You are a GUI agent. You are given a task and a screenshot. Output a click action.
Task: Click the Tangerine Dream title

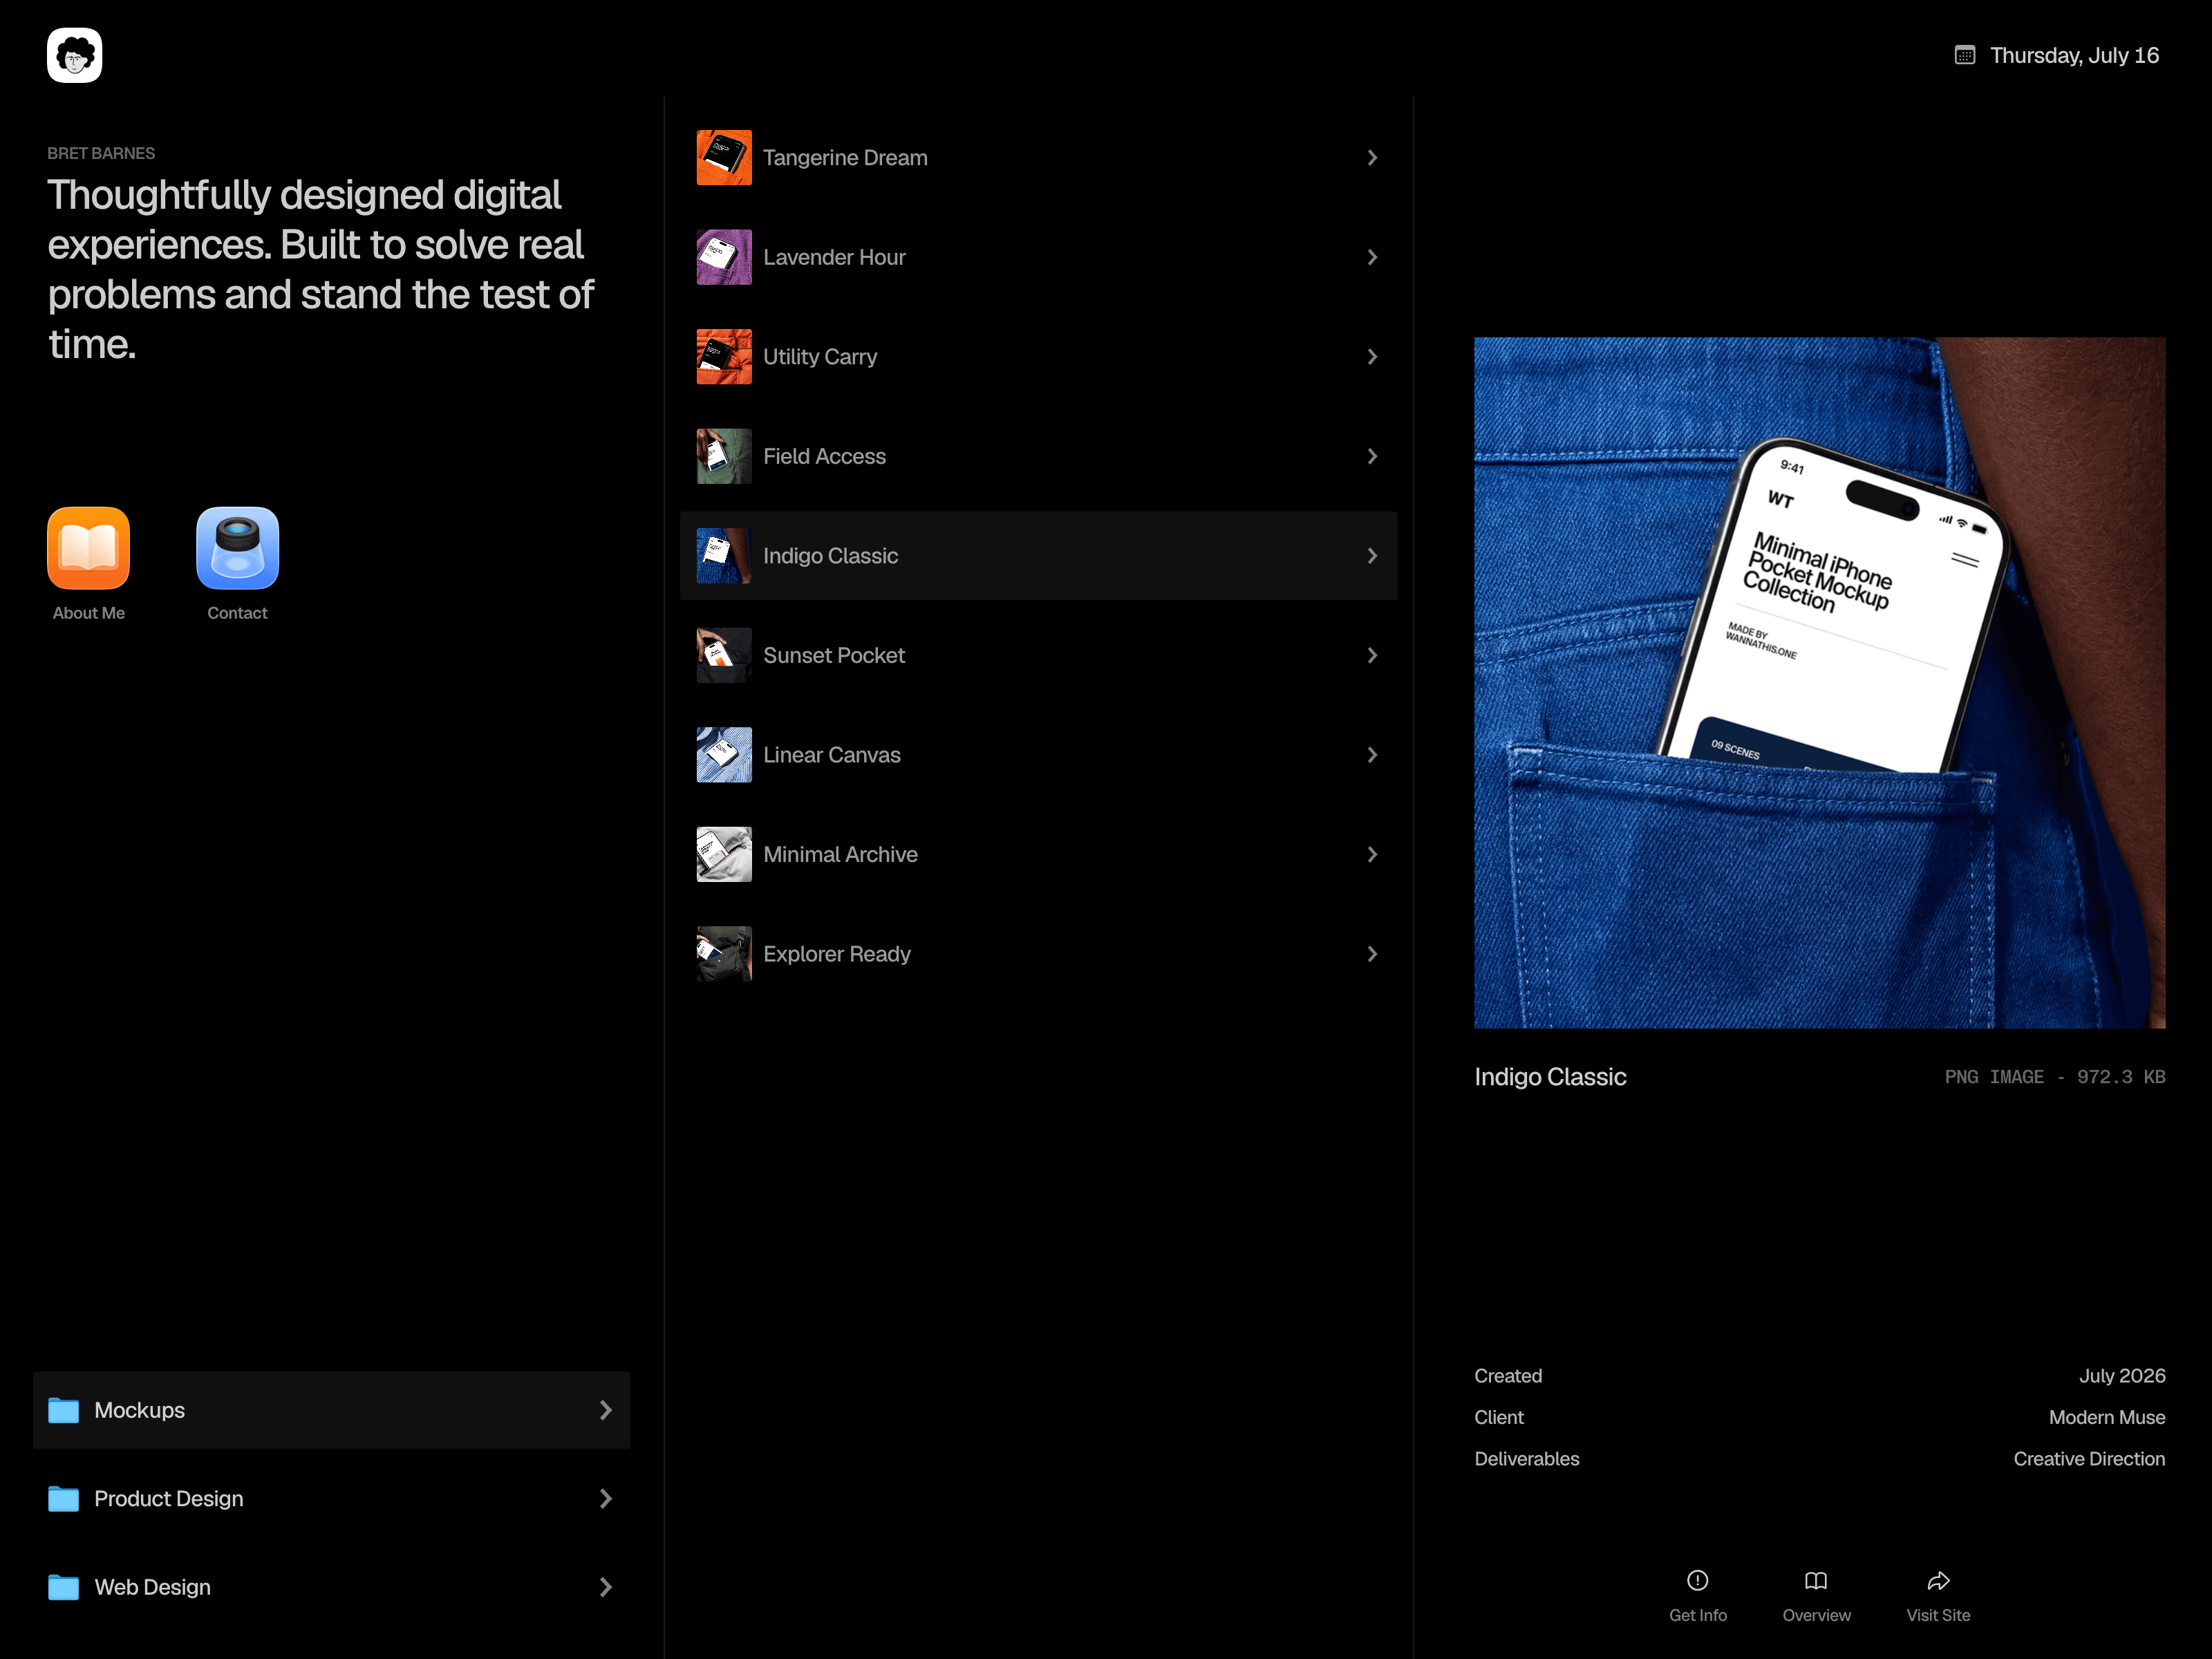(845, 157)
